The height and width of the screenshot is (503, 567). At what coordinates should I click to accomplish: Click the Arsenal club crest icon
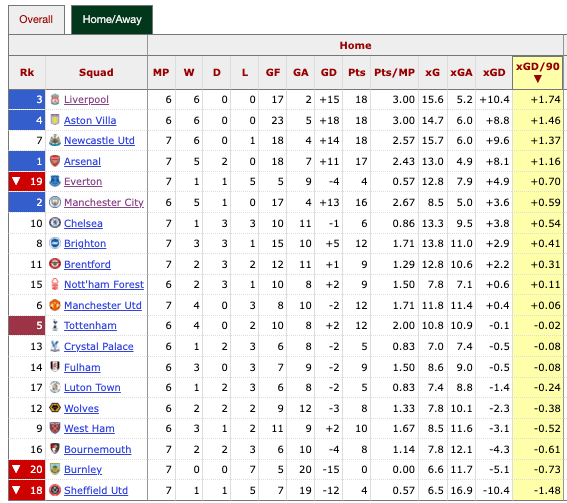55,161
